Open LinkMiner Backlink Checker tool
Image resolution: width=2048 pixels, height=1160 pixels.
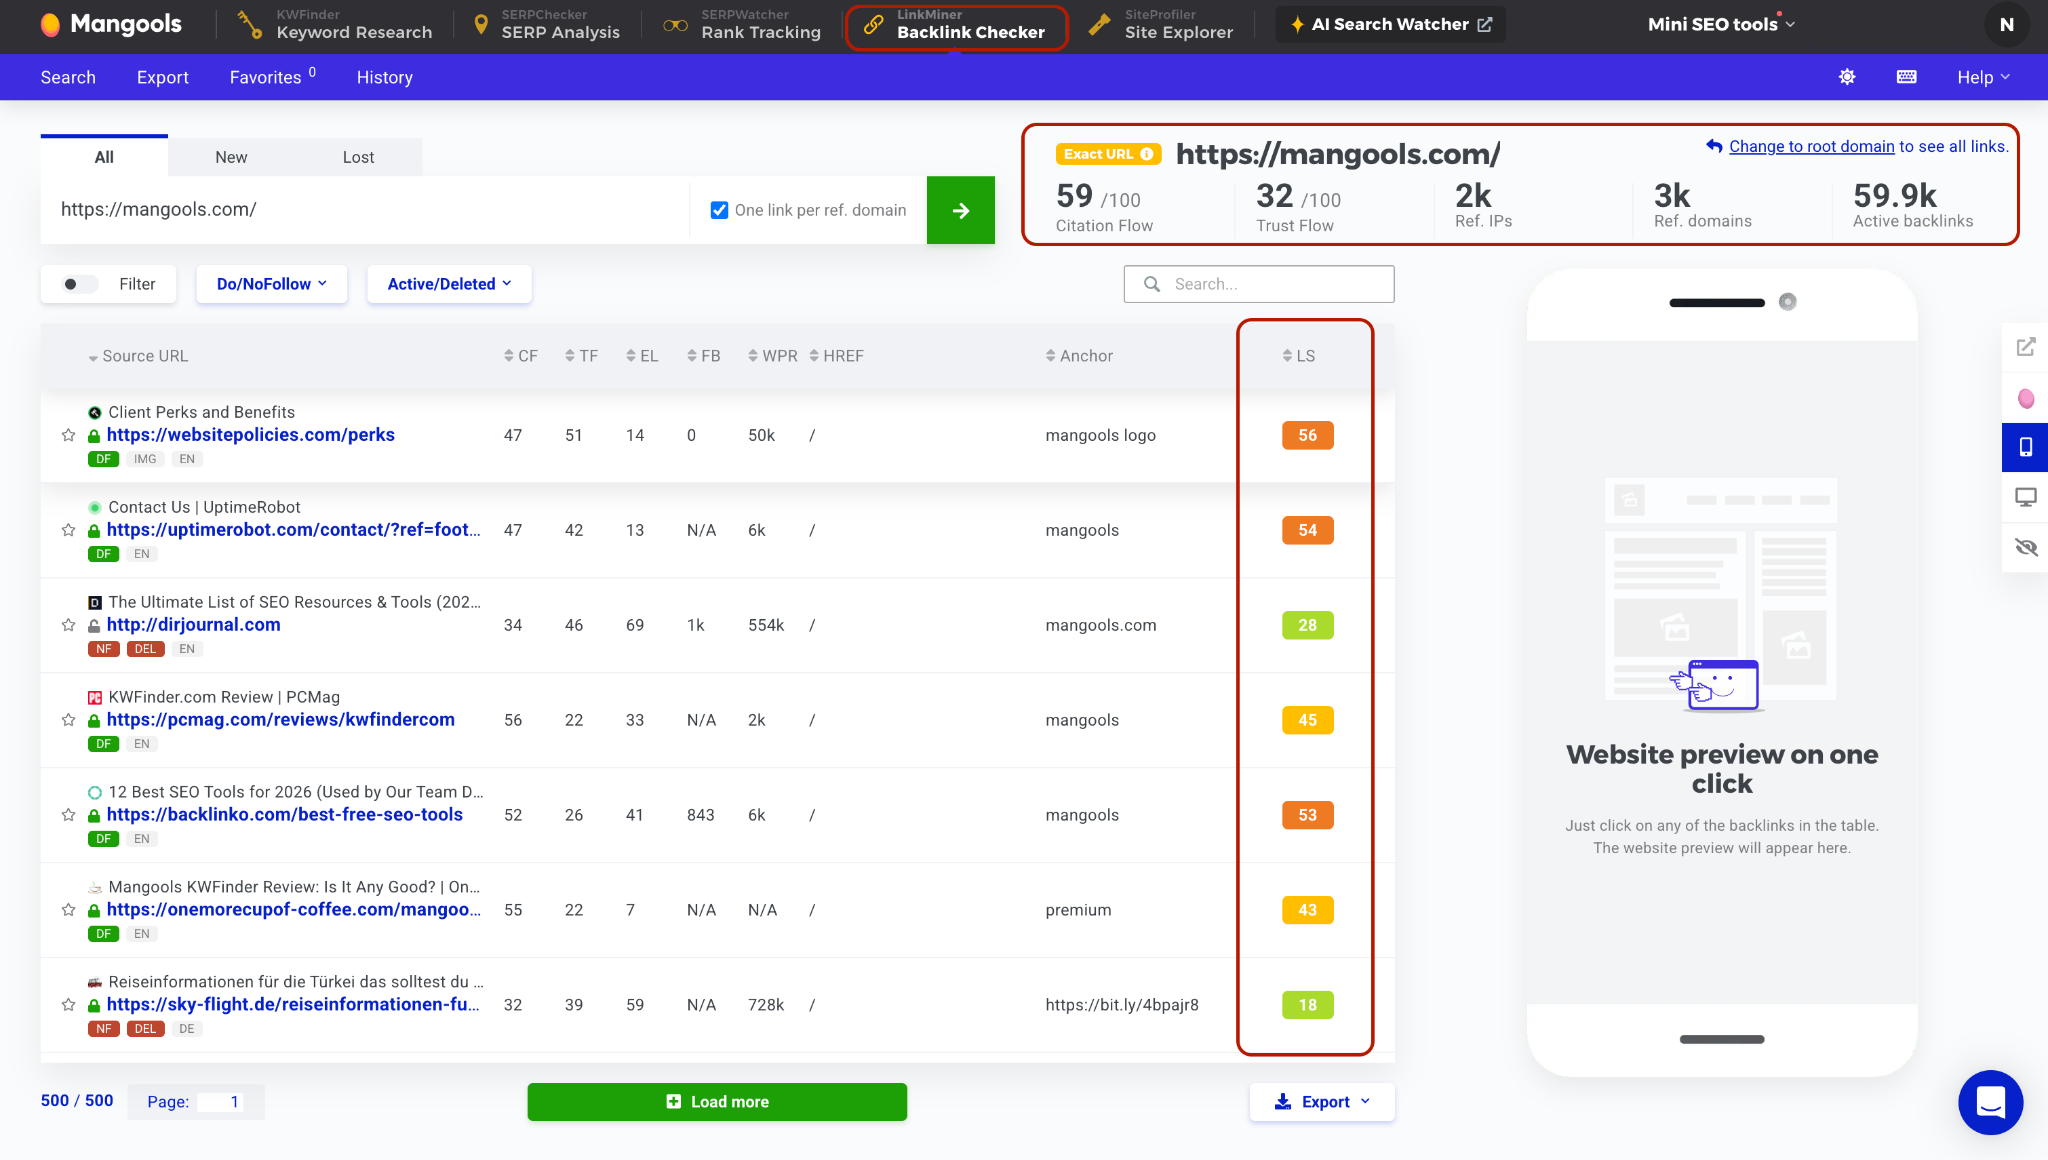[956, 25]
